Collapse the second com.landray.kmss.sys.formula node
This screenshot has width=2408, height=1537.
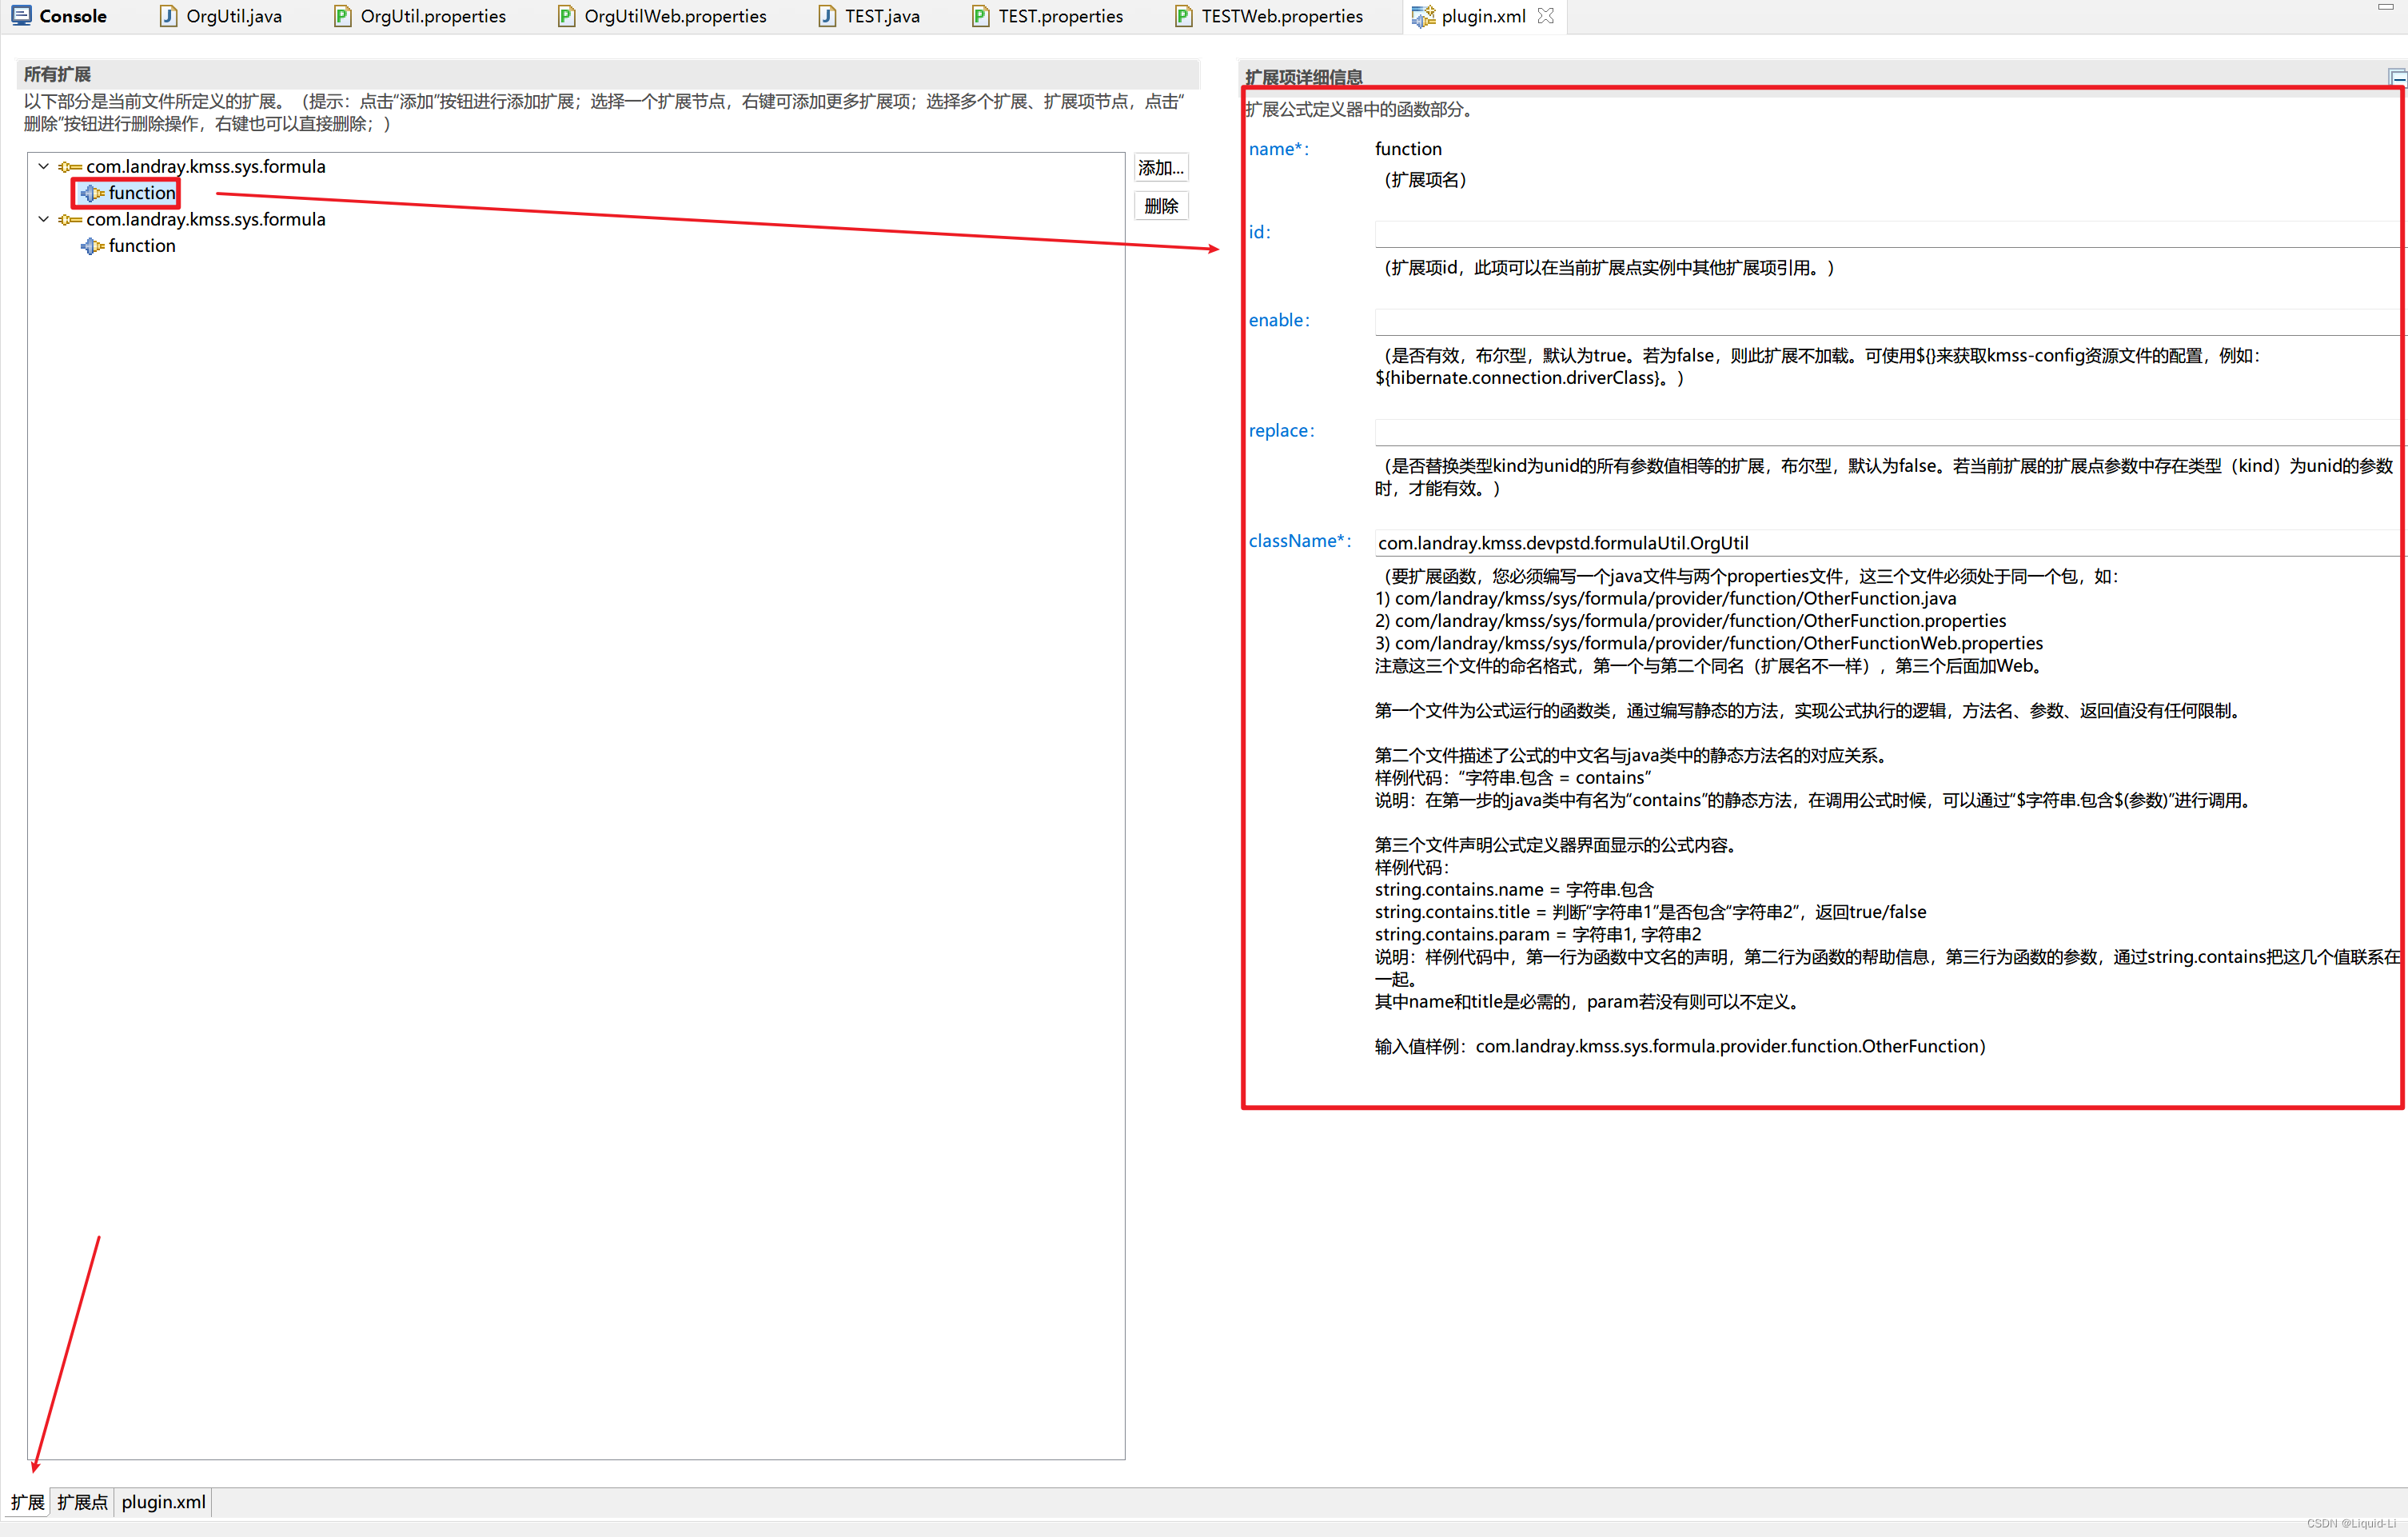[x=43, y=219]
